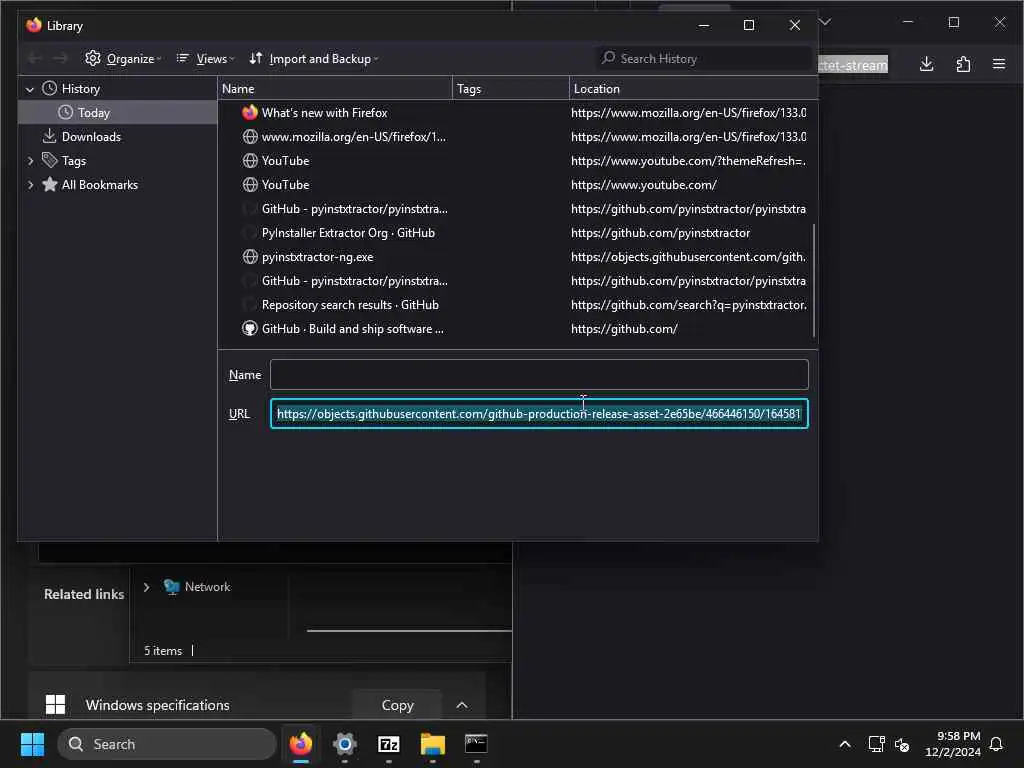
Task: Select YouTube entry with themeRefresh URL
Action: click(516, 161)
